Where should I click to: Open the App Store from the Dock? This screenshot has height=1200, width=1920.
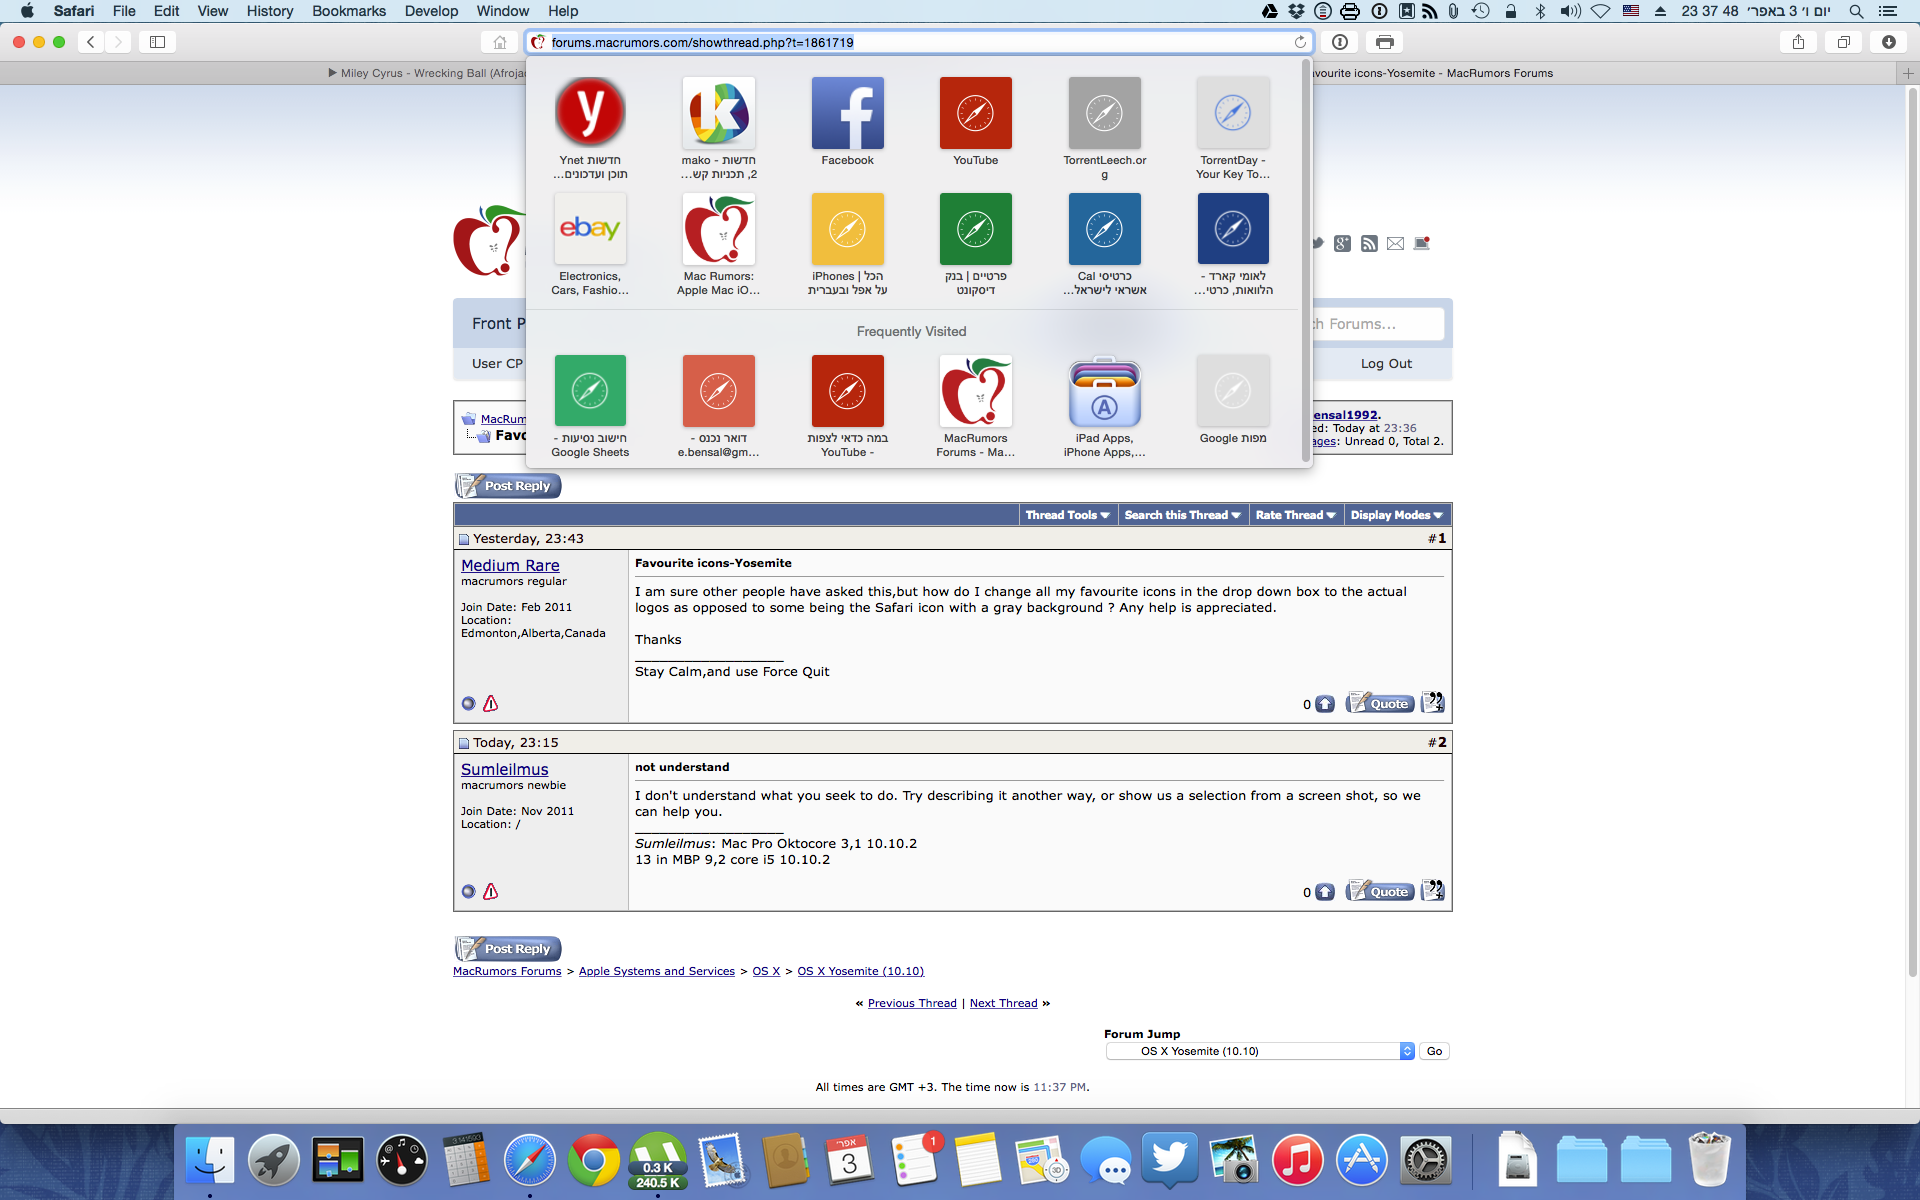coord(1362,1161)
